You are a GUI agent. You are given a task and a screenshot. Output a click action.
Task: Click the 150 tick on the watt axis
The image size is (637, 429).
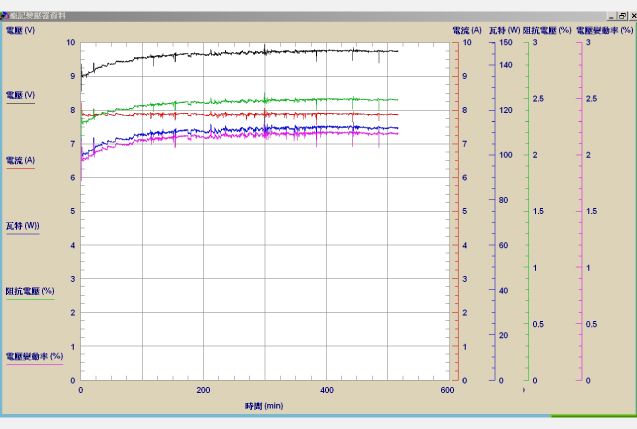[506, 43]
